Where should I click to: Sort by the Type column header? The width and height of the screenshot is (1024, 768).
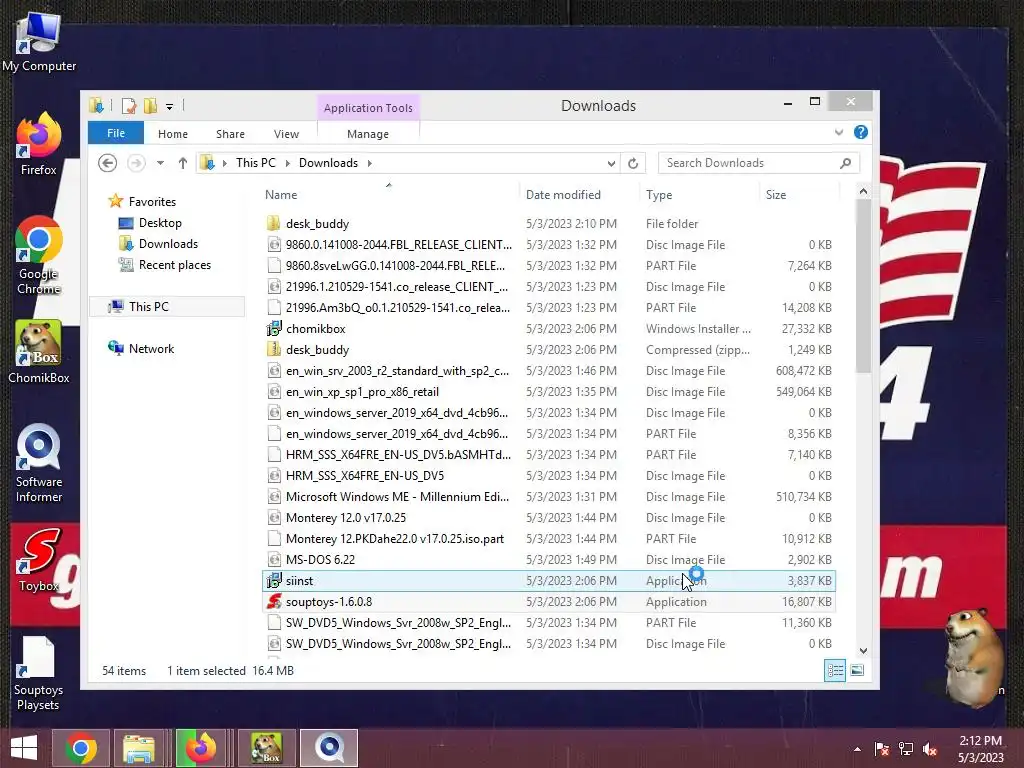[x=659, y=195]
